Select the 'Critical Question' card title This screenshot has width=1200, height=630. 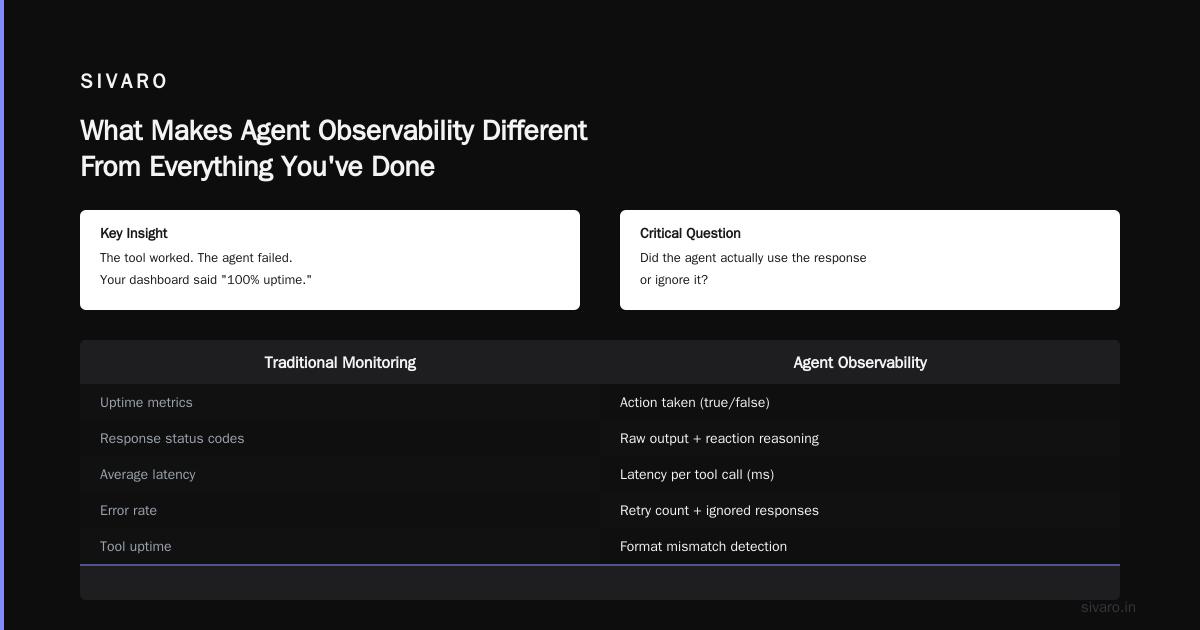click(690, 233)
